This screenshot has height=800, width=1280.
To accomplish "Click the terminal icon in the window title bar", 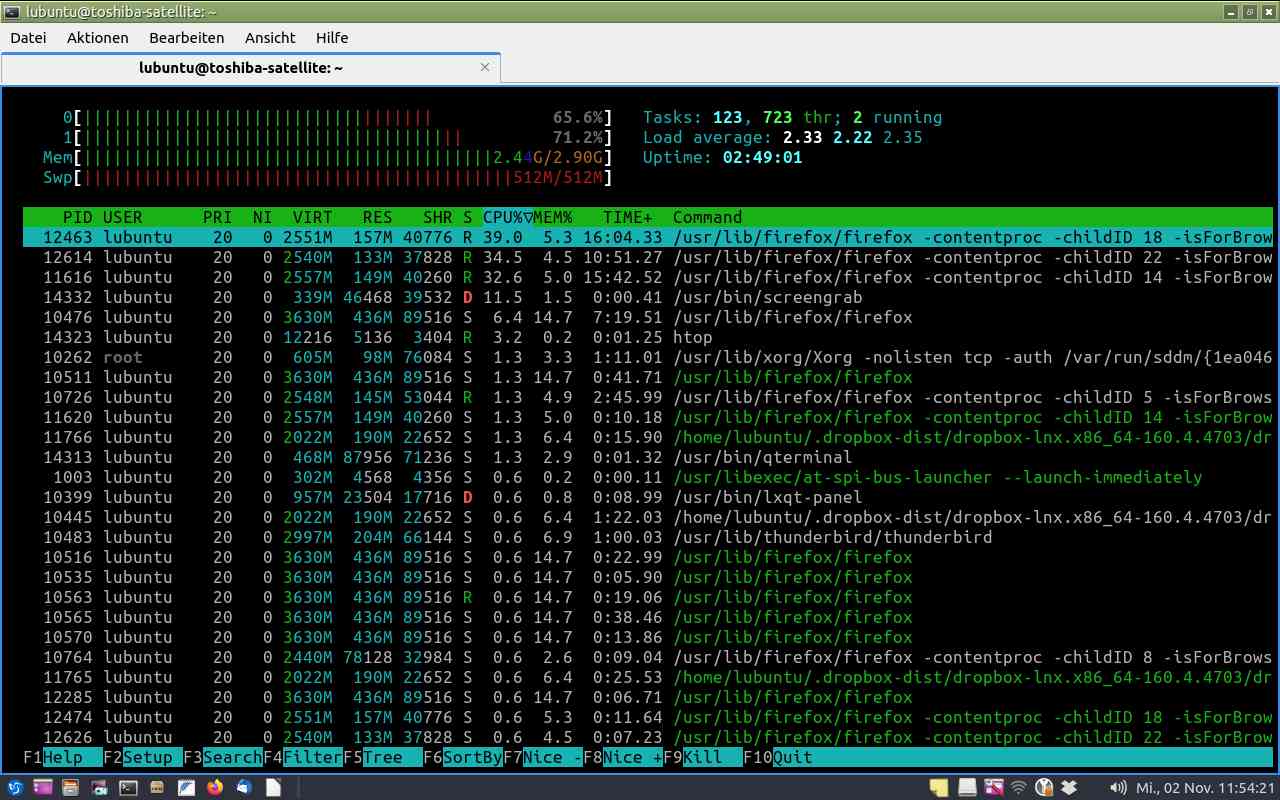I will coord(10,11).
